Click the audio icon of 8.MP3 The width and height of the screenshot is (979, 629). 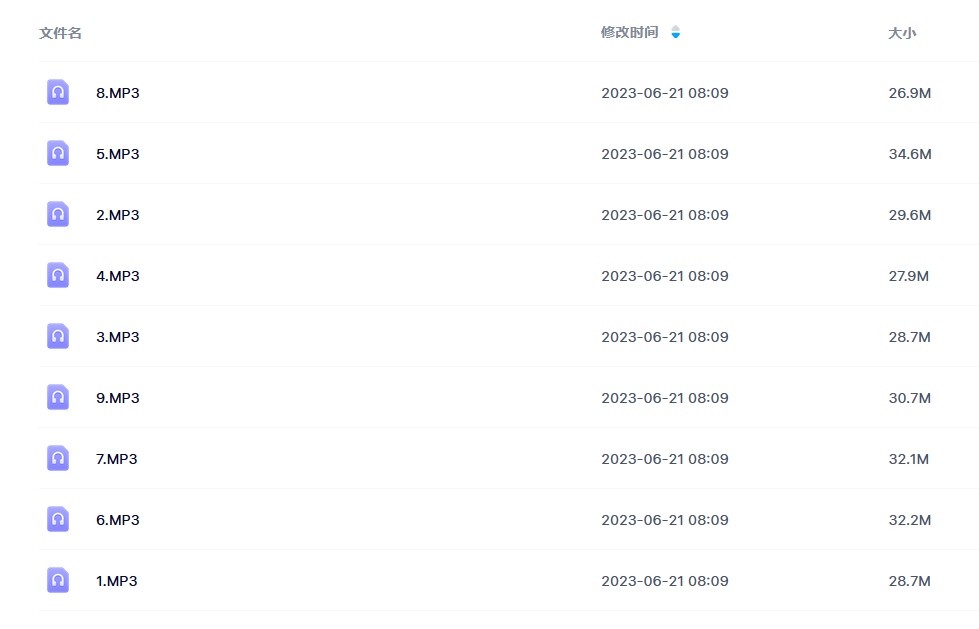pyautogui.click(x=58, y=92)
